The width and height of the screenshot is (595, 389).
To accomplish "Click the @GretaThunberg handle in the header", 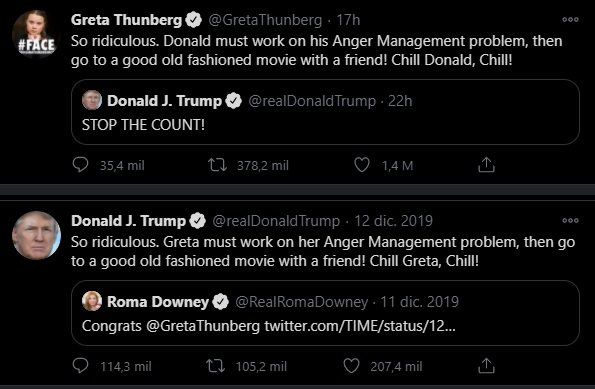I will click(265, 20).
